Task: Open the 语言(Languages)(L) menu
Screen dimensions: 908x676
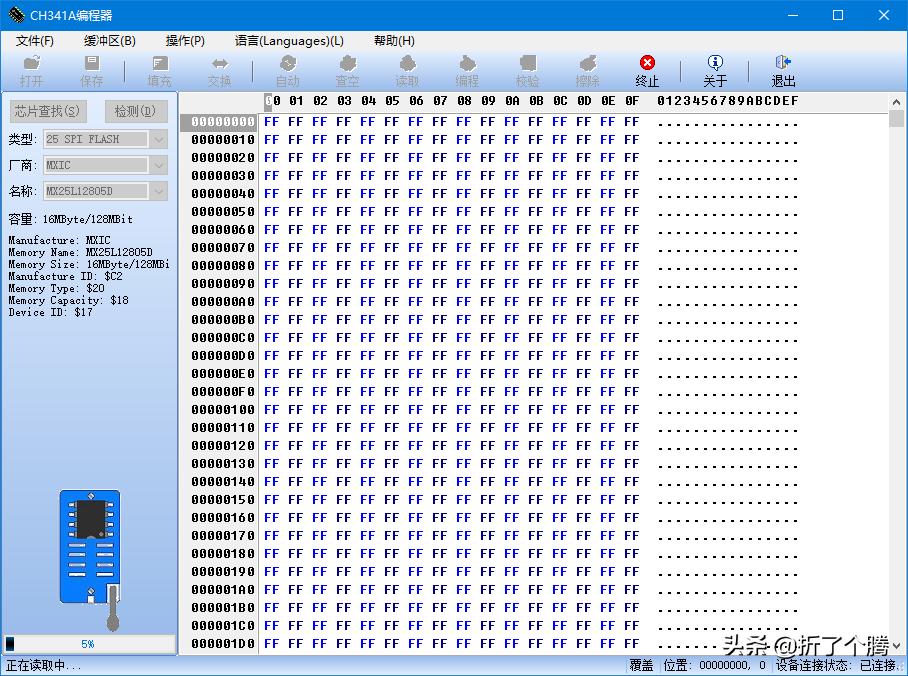Action: point(289,41)
